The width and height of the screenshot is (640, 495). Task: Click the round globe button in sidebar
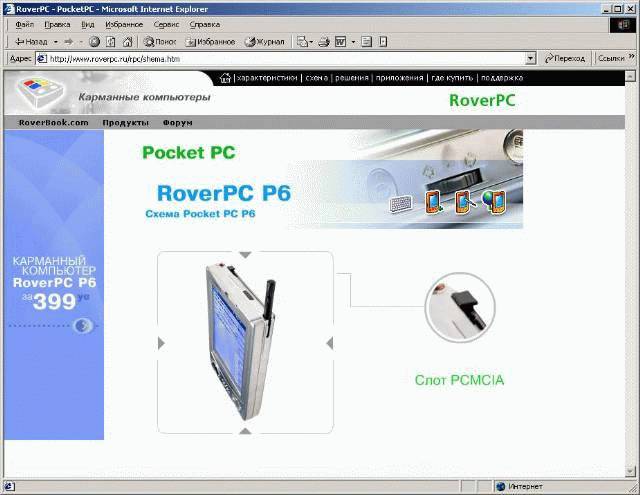tap(83, 326)
